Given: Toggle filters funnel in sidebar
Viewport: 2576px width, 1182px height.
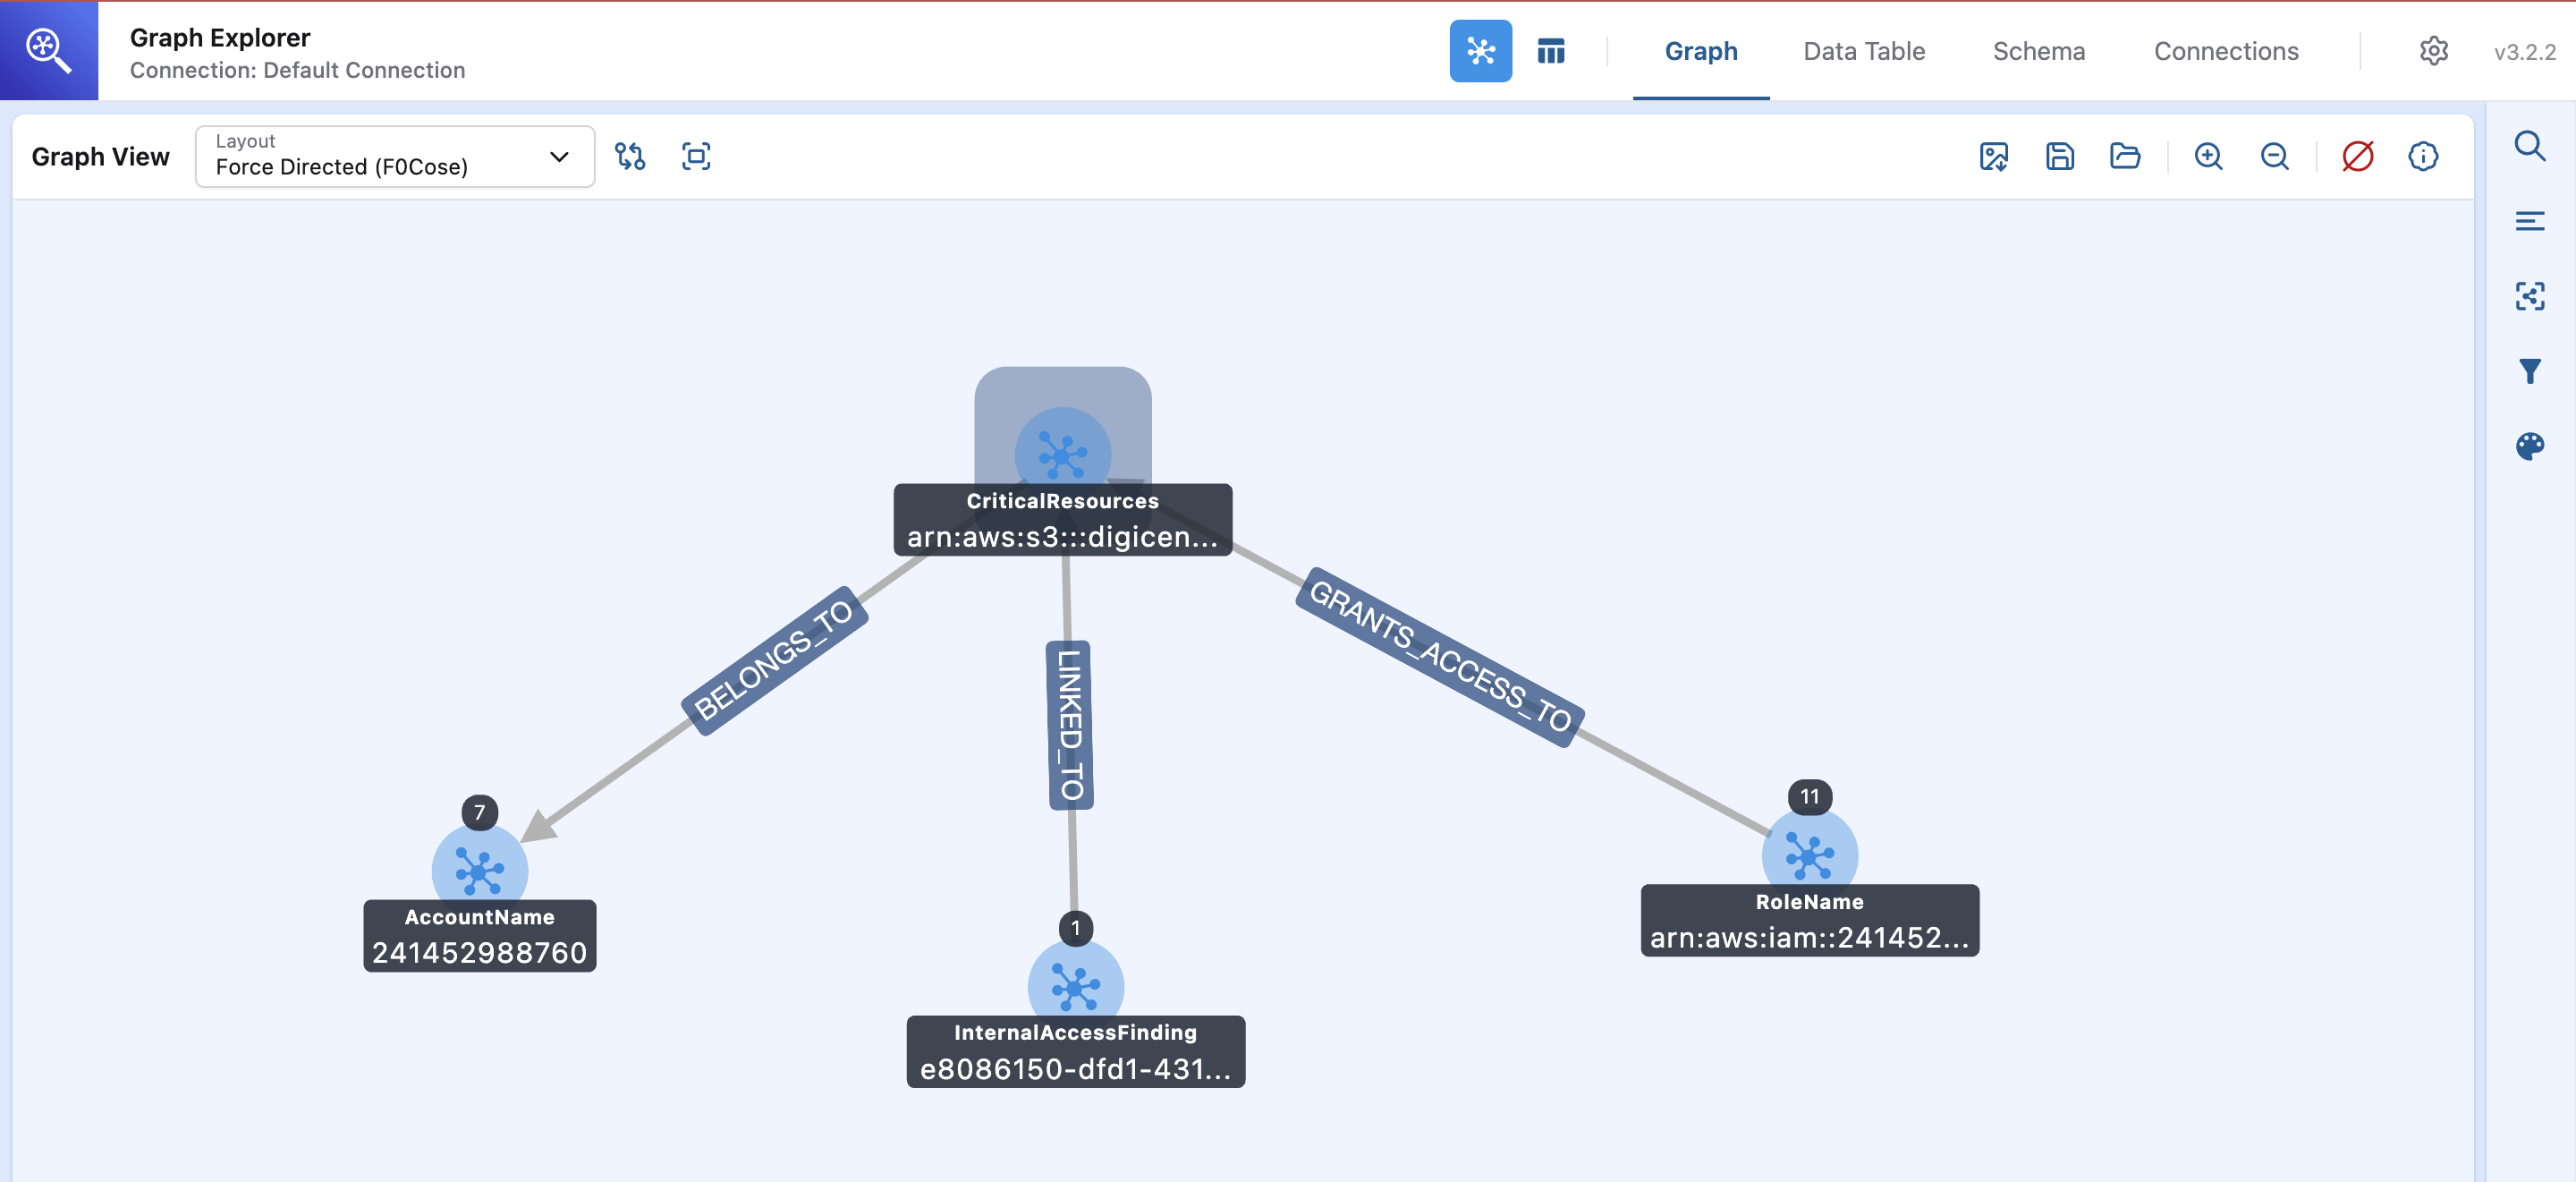Looking at the screenshot, I should click(x=2530, y=371).
